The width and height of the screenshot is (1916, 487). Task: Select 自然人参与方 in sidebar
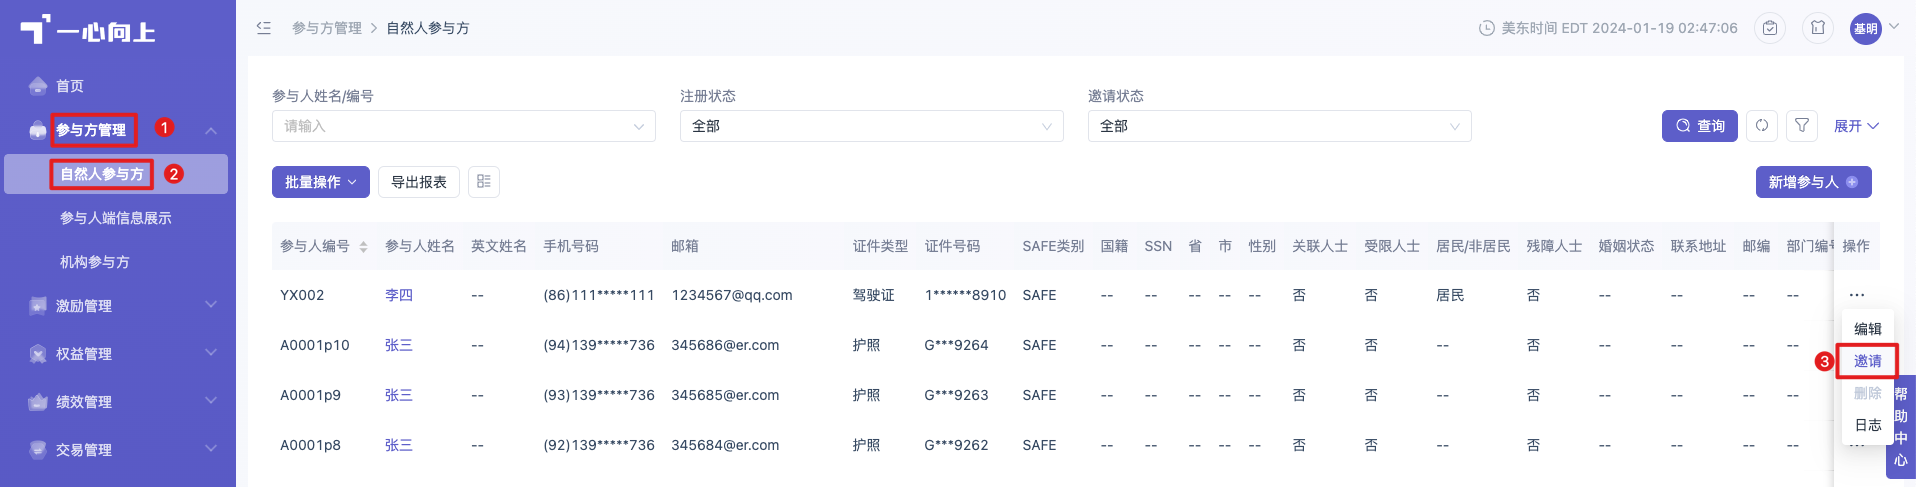tap(116, 174)
